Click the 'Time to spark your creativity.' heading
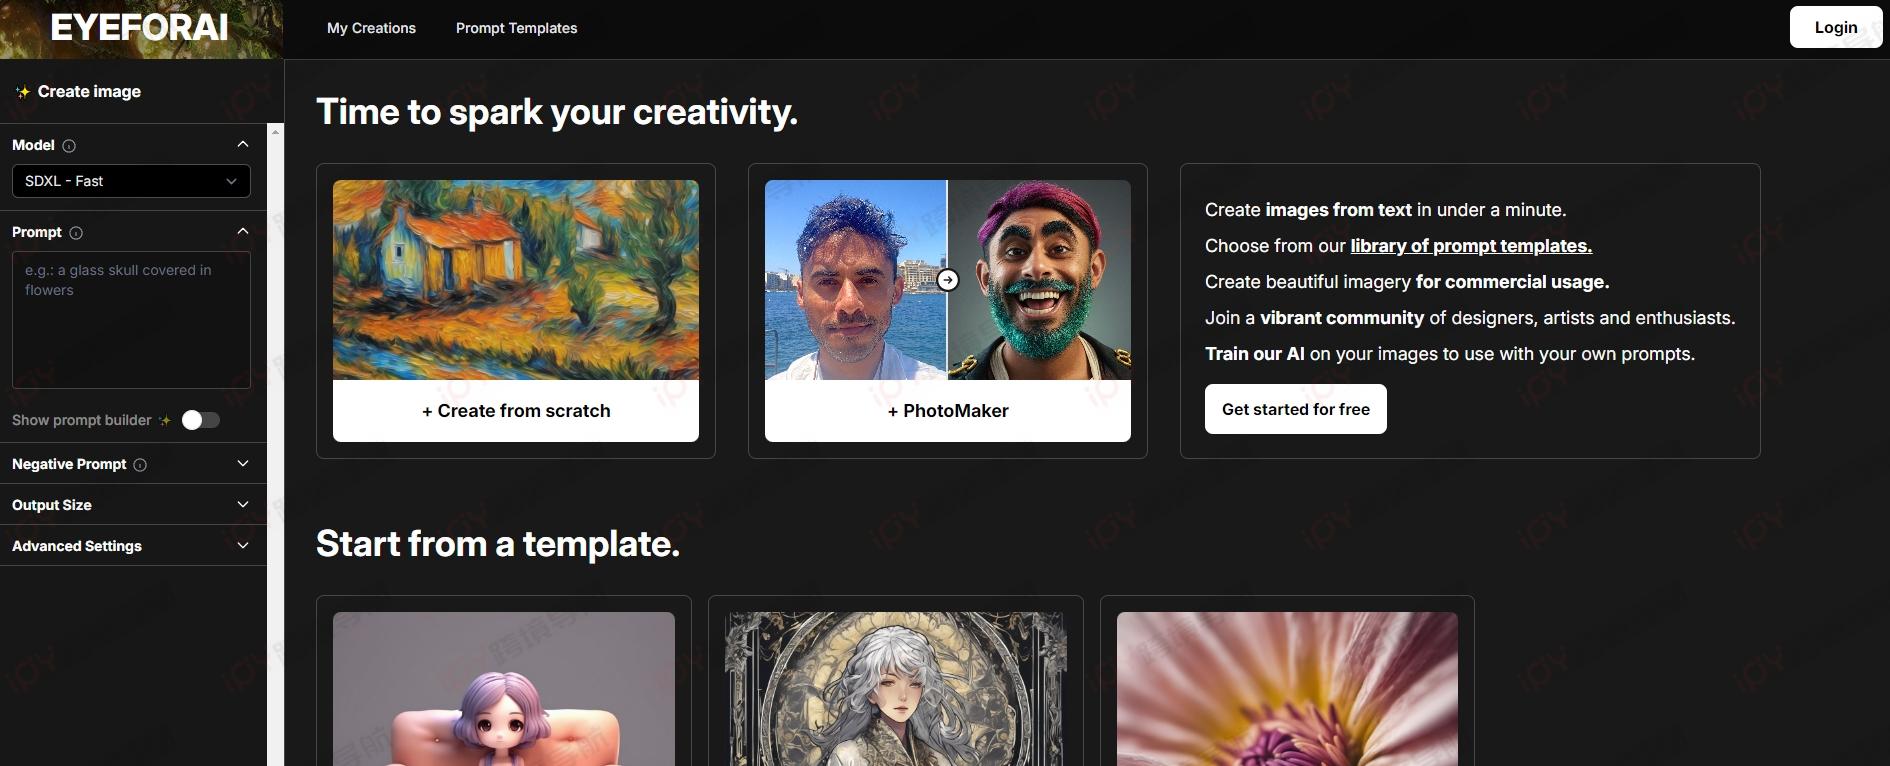Screen dimensions: 1890x766 (557, 112)
